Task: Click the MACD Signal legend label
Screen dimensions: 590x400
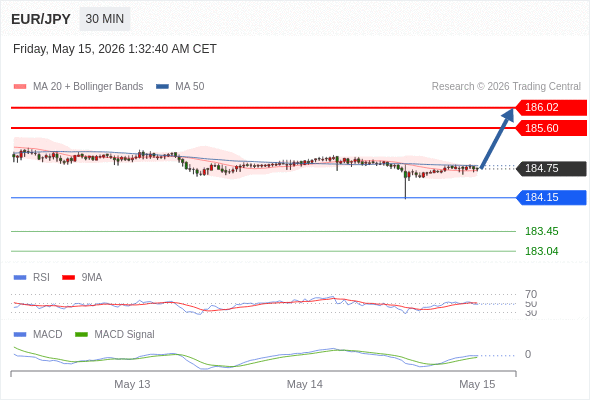Action: coord(124,335)
